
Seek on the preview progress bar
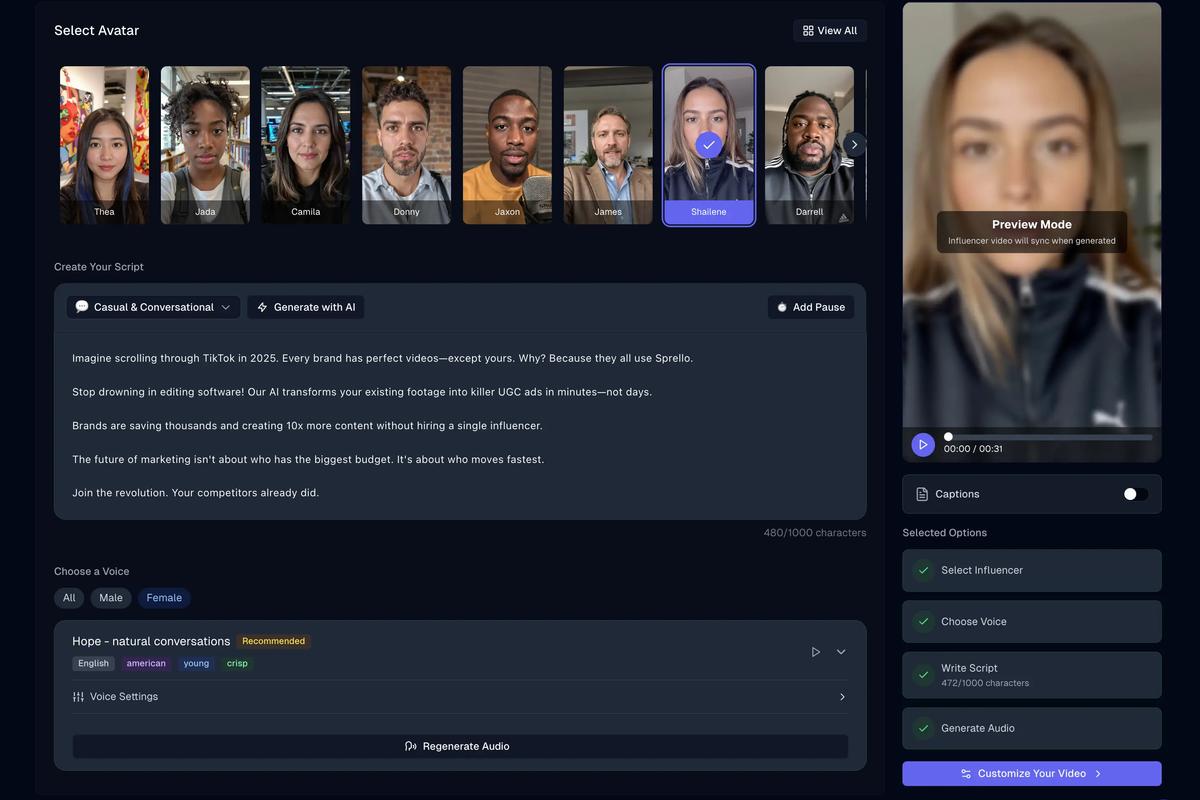(x=1048, y=437)
